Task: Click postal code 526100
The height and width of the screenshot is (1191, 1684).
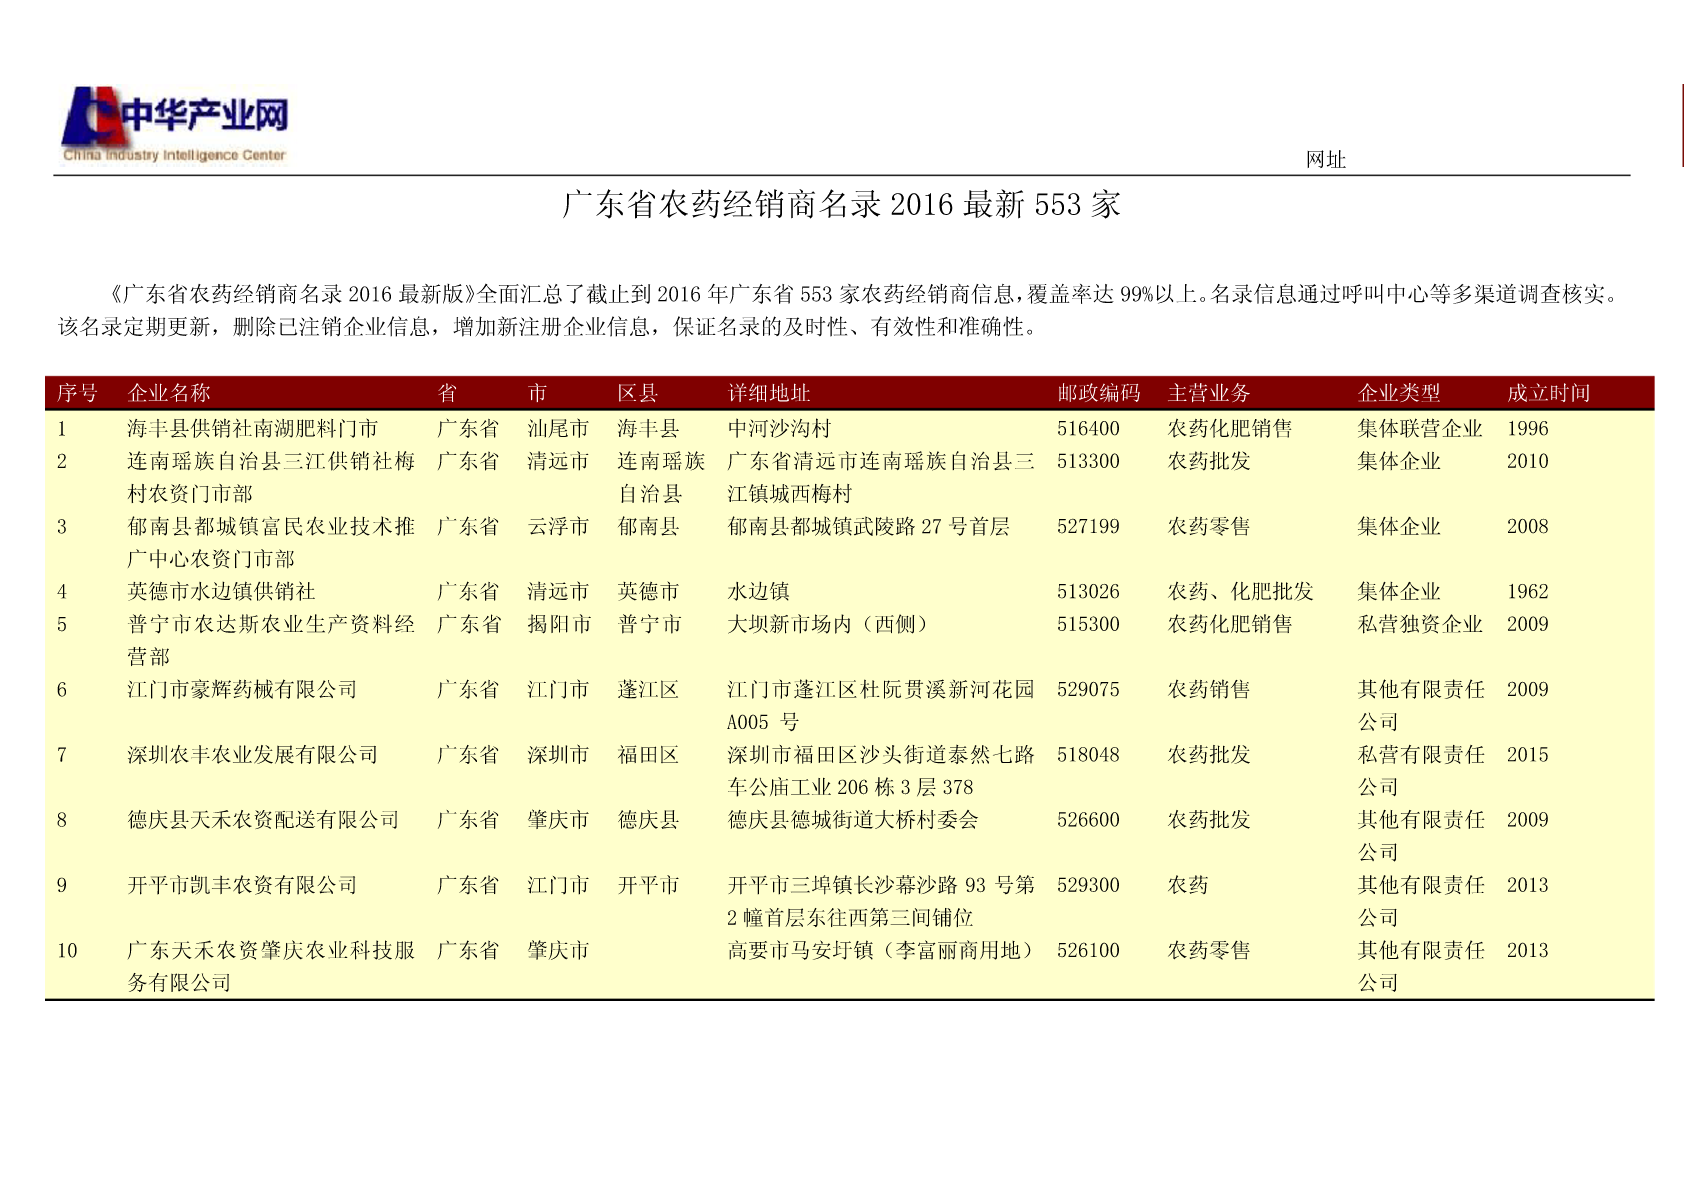Action: pyautogui.click(x=1088, y=950)
